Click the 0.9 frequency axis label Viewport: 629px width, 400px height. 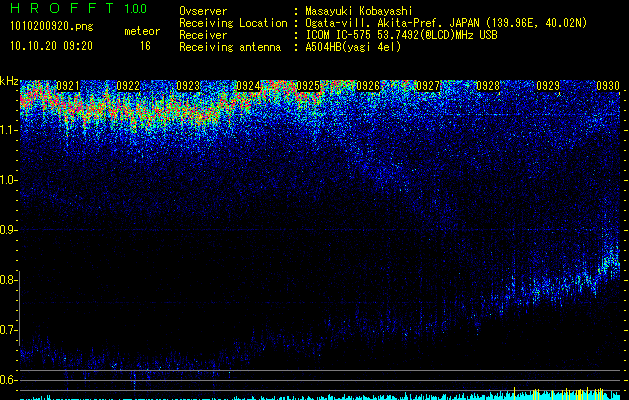[x=9, y=230]
